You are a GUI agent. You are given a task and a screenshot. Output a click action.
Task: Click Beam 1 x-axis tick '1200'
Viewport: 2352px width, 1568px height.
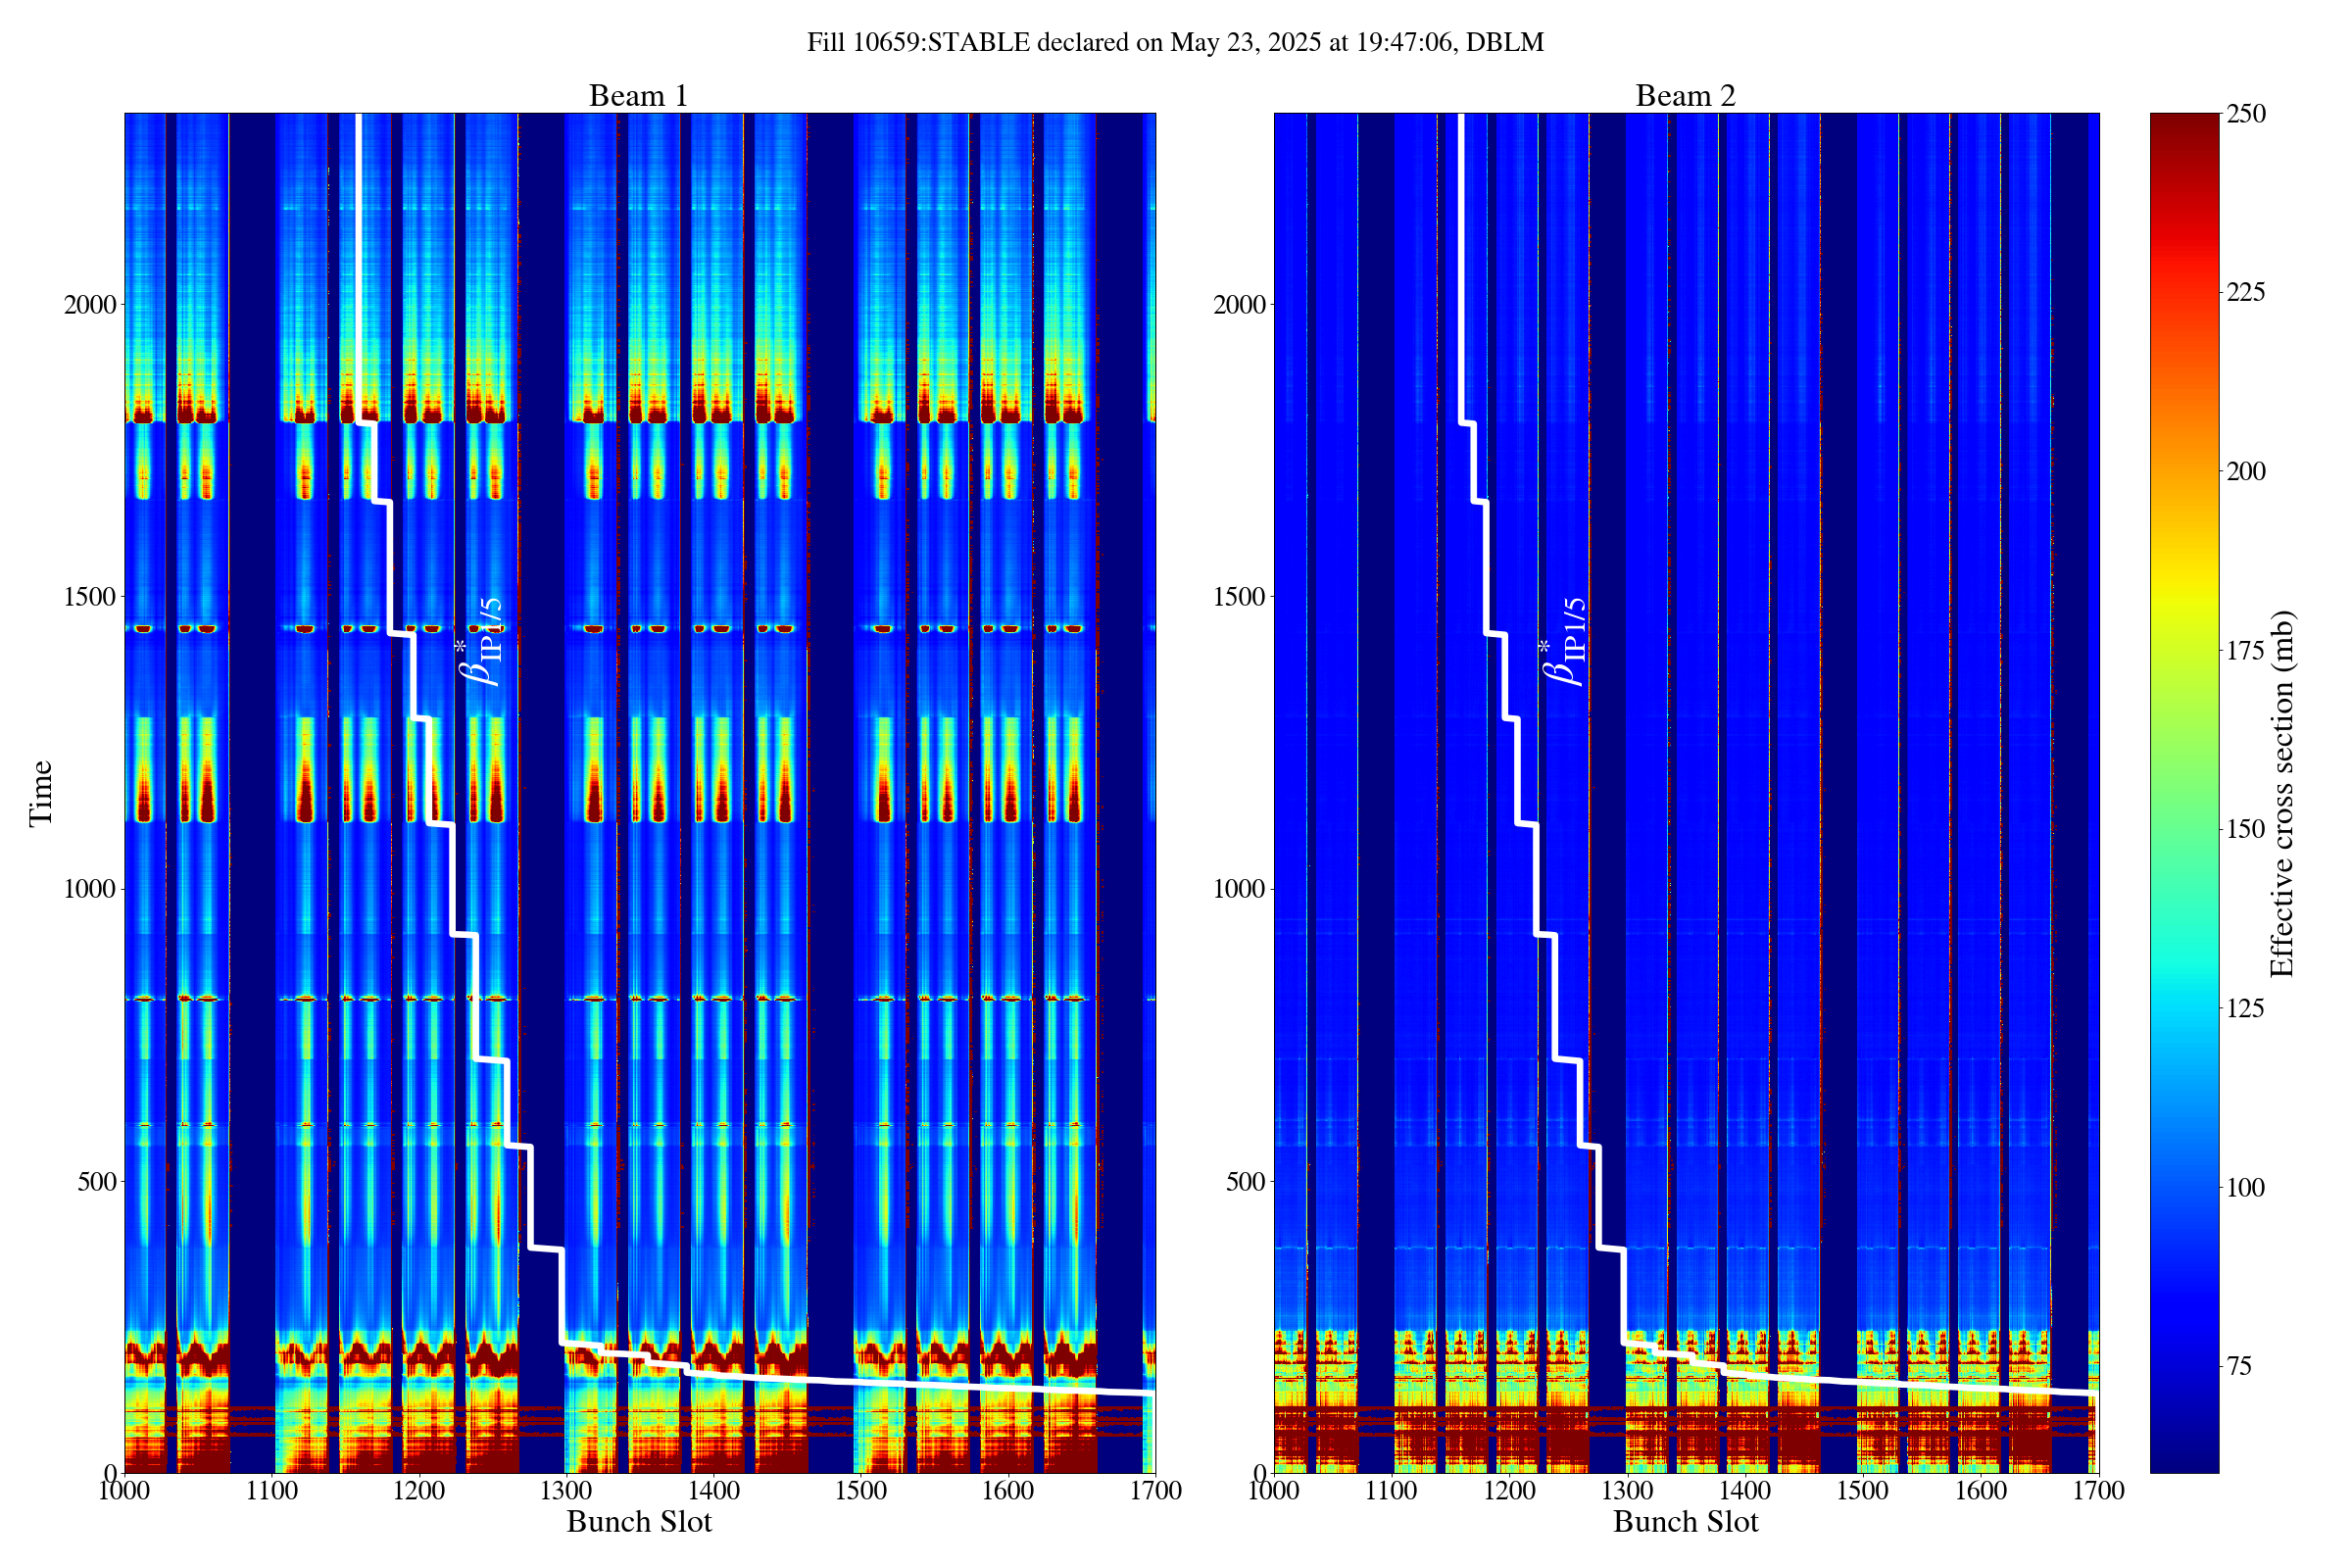(x=419, y=1491)
